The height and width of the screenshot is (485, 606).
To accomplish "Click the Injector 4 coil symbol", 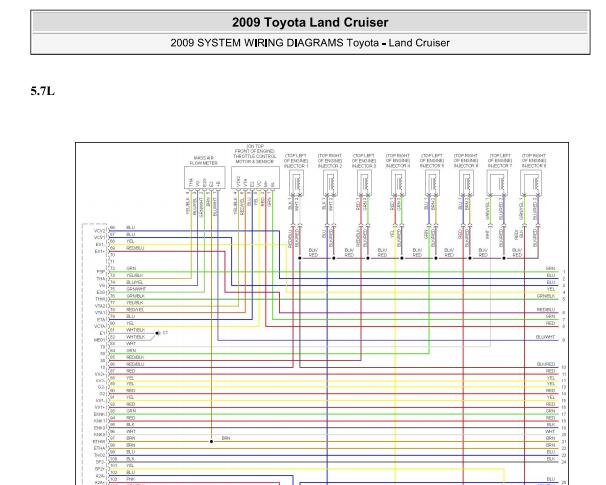I will (398, 182).
